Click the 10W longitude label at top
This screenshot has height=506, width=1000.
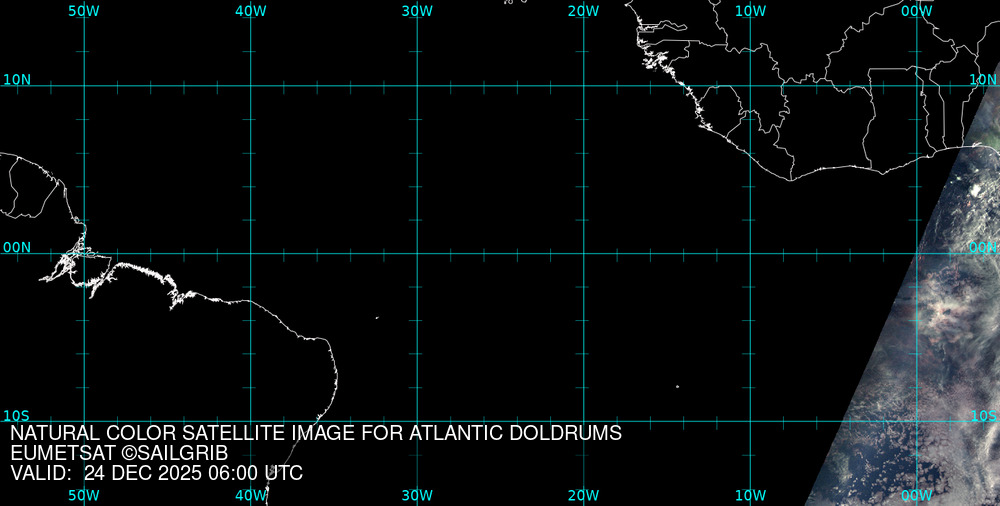click(x=750, y=10)
